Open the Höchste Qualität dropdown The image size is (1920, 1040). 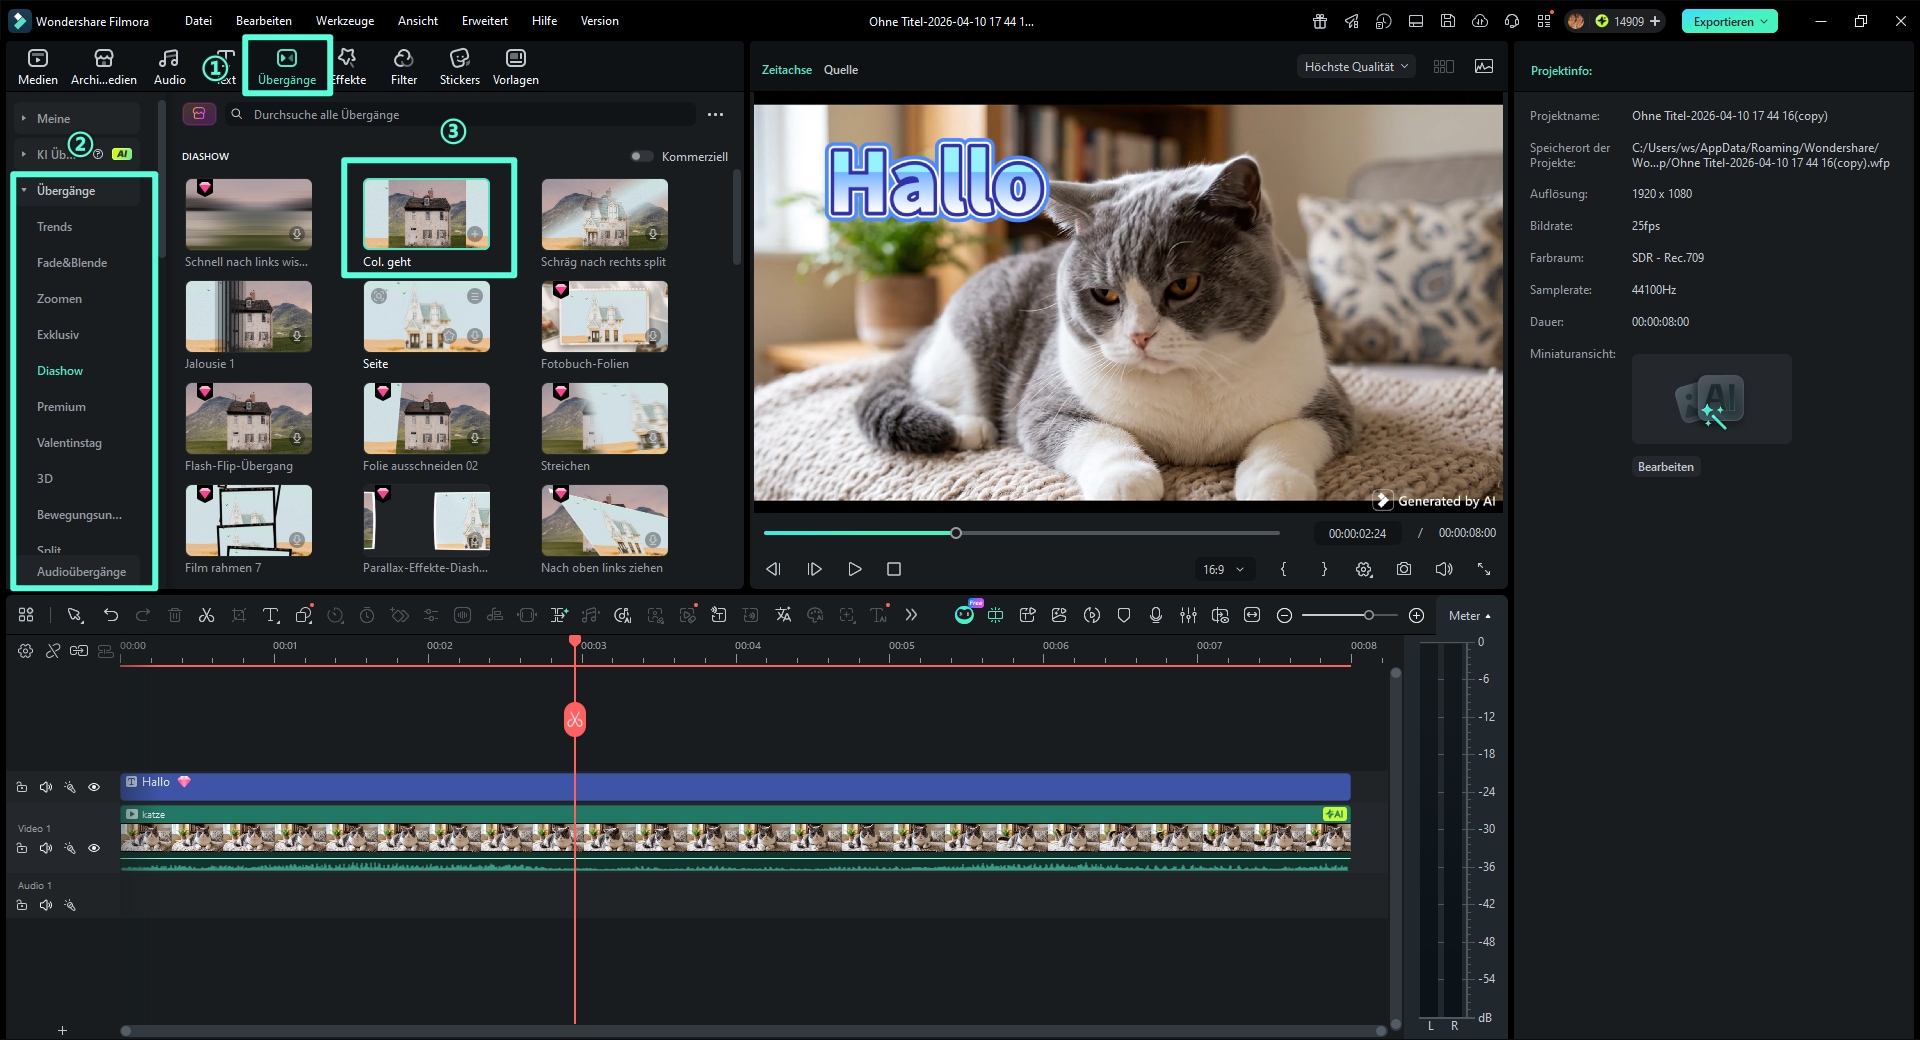[x=1356, y=67]
